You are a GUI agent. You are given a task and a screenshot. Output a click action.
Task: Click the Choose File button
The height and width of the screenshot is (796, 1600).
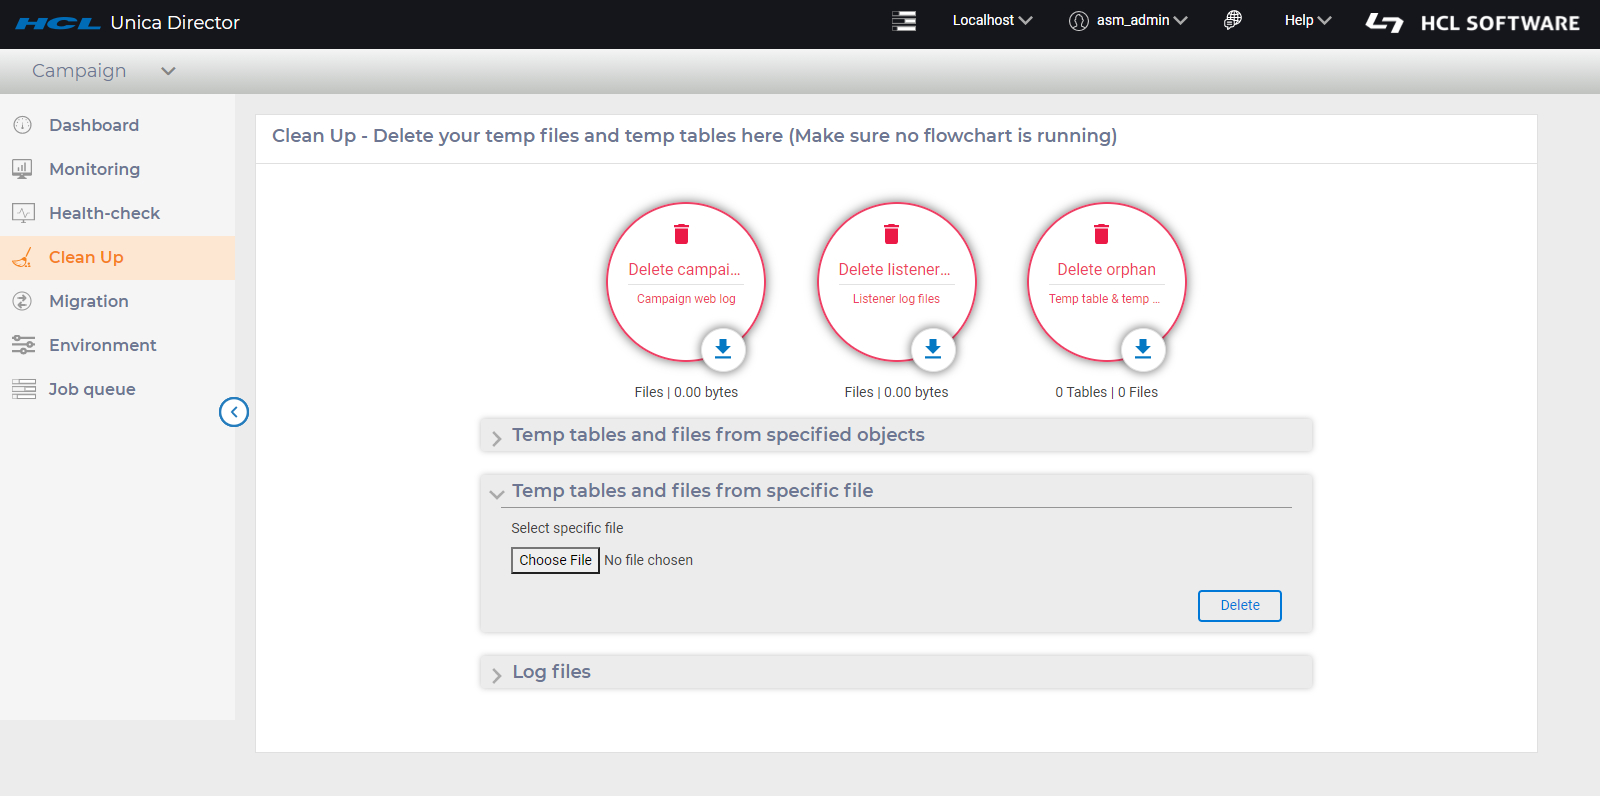555,560
